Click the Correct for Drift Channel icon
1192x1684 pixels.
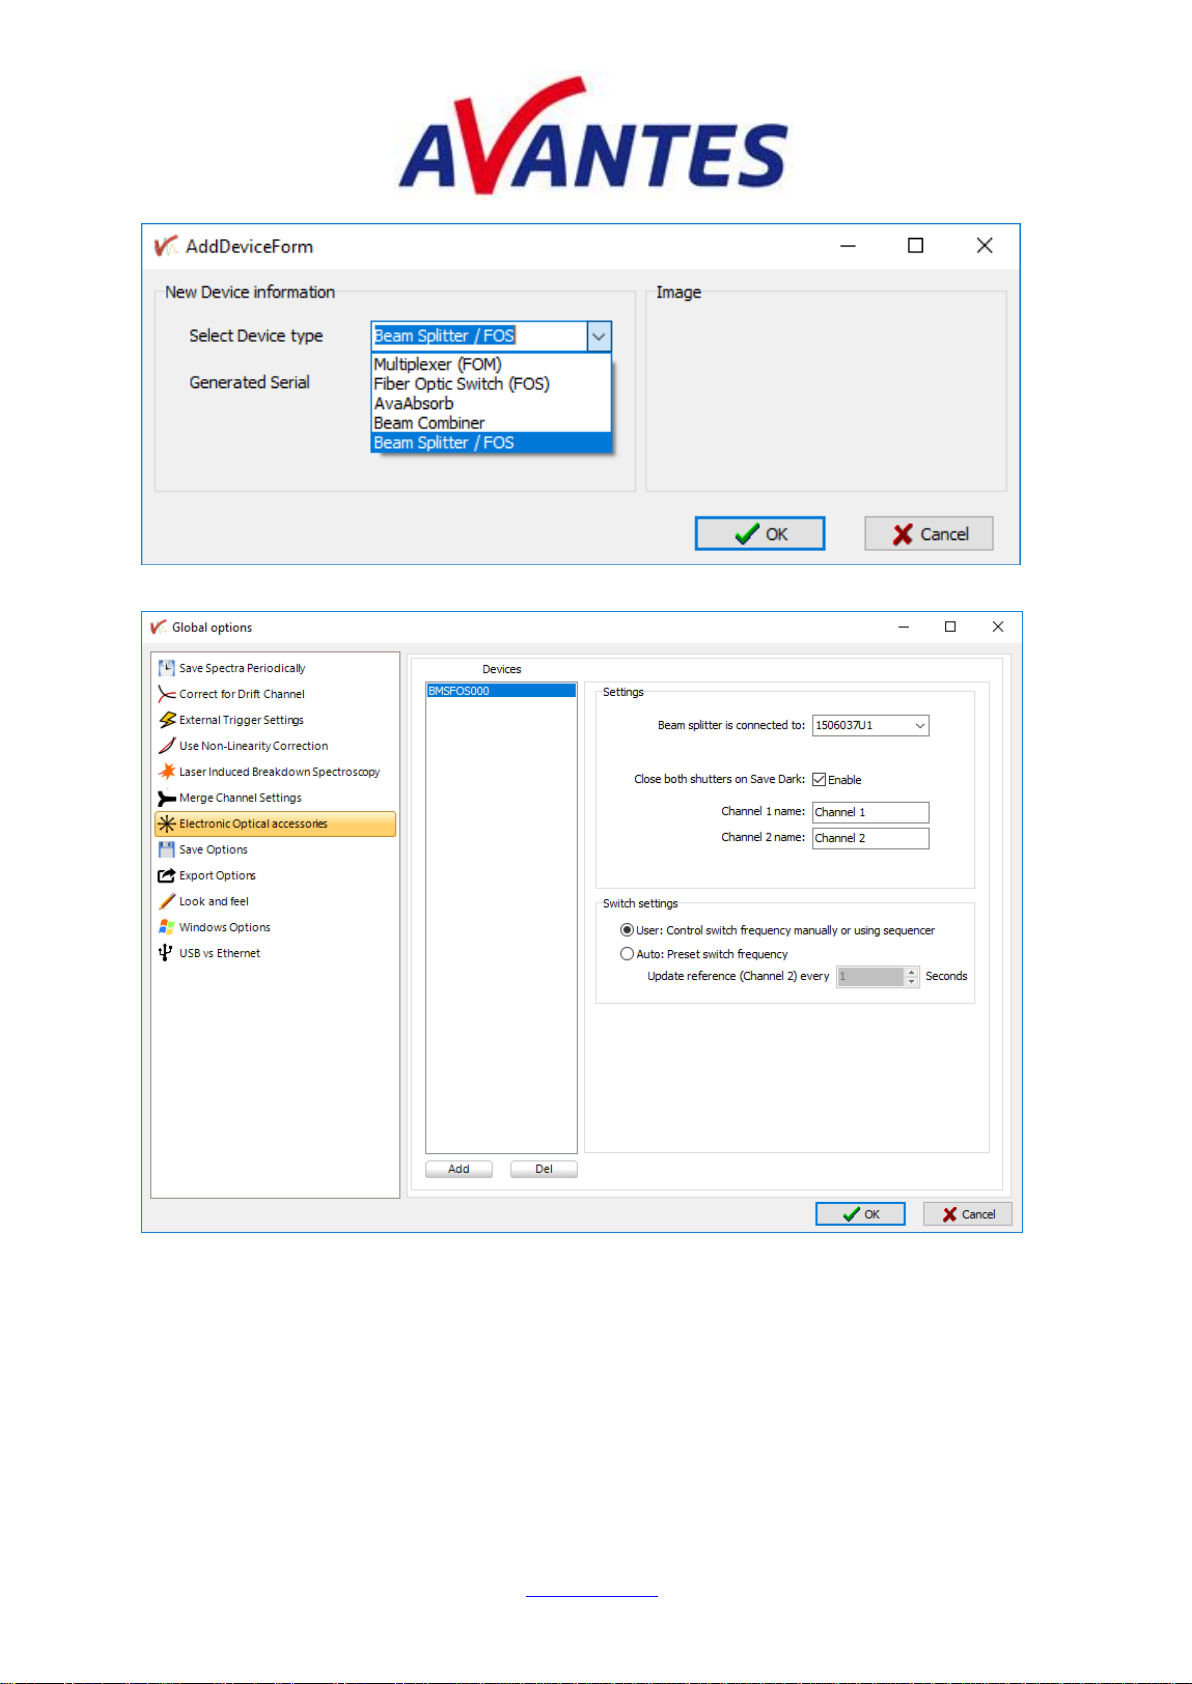(167, 694)
